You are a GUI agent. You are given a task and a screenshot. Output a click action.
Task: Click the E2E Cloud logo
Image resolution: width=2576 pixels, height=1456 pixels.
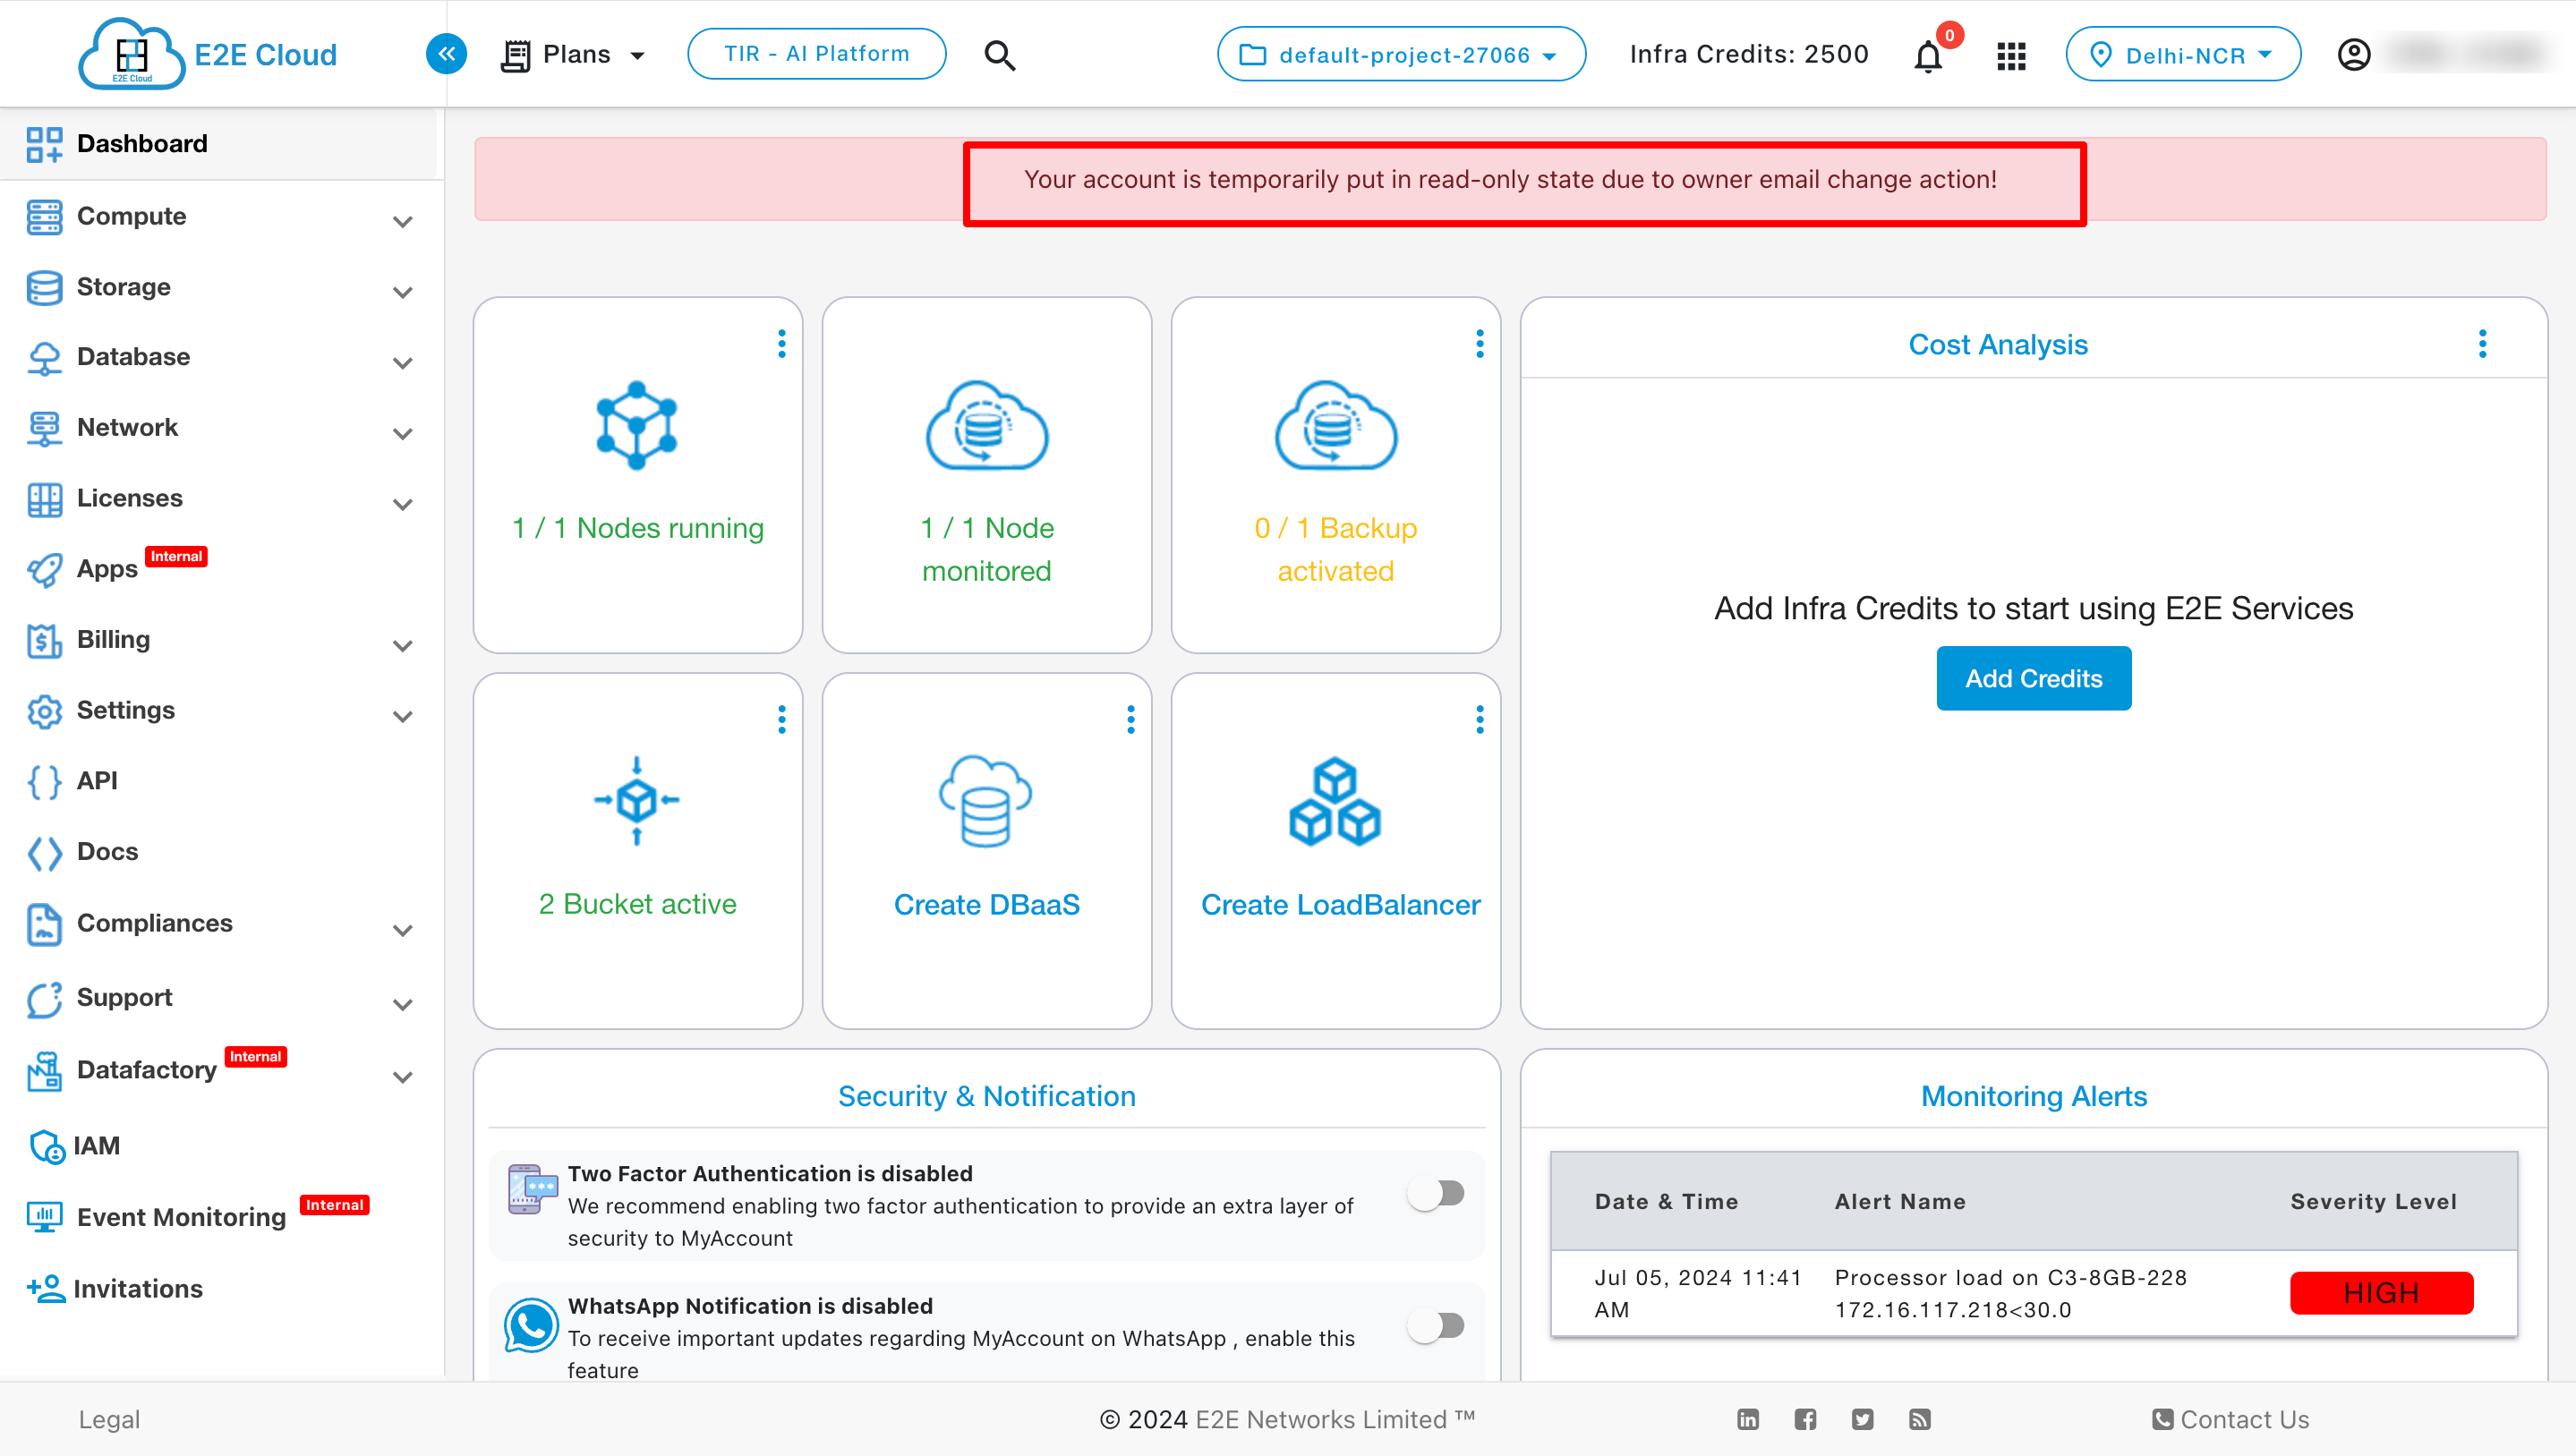tap(208, 54)
